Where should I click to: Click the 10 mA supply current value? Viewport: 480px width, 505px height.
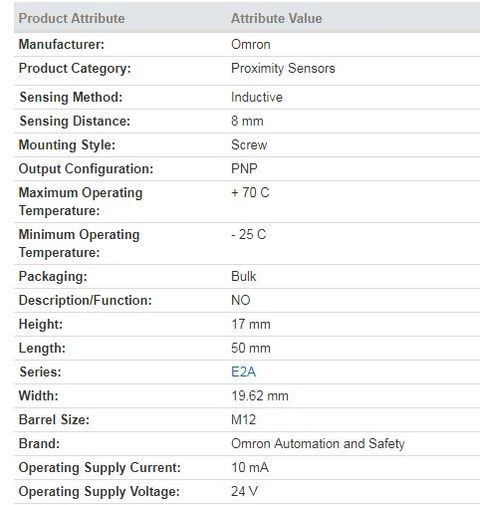pyautogui.click(x=250, y=467)
